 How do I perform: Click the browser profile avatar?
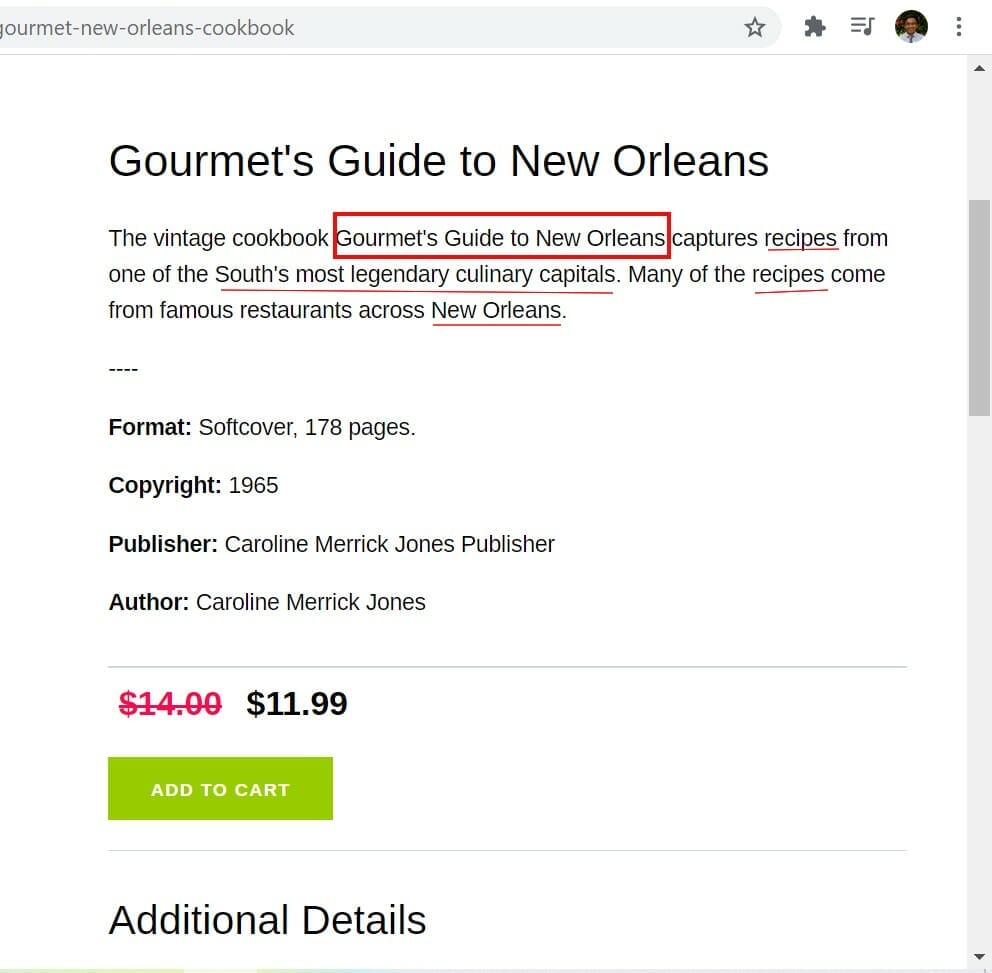click(911, 27)
